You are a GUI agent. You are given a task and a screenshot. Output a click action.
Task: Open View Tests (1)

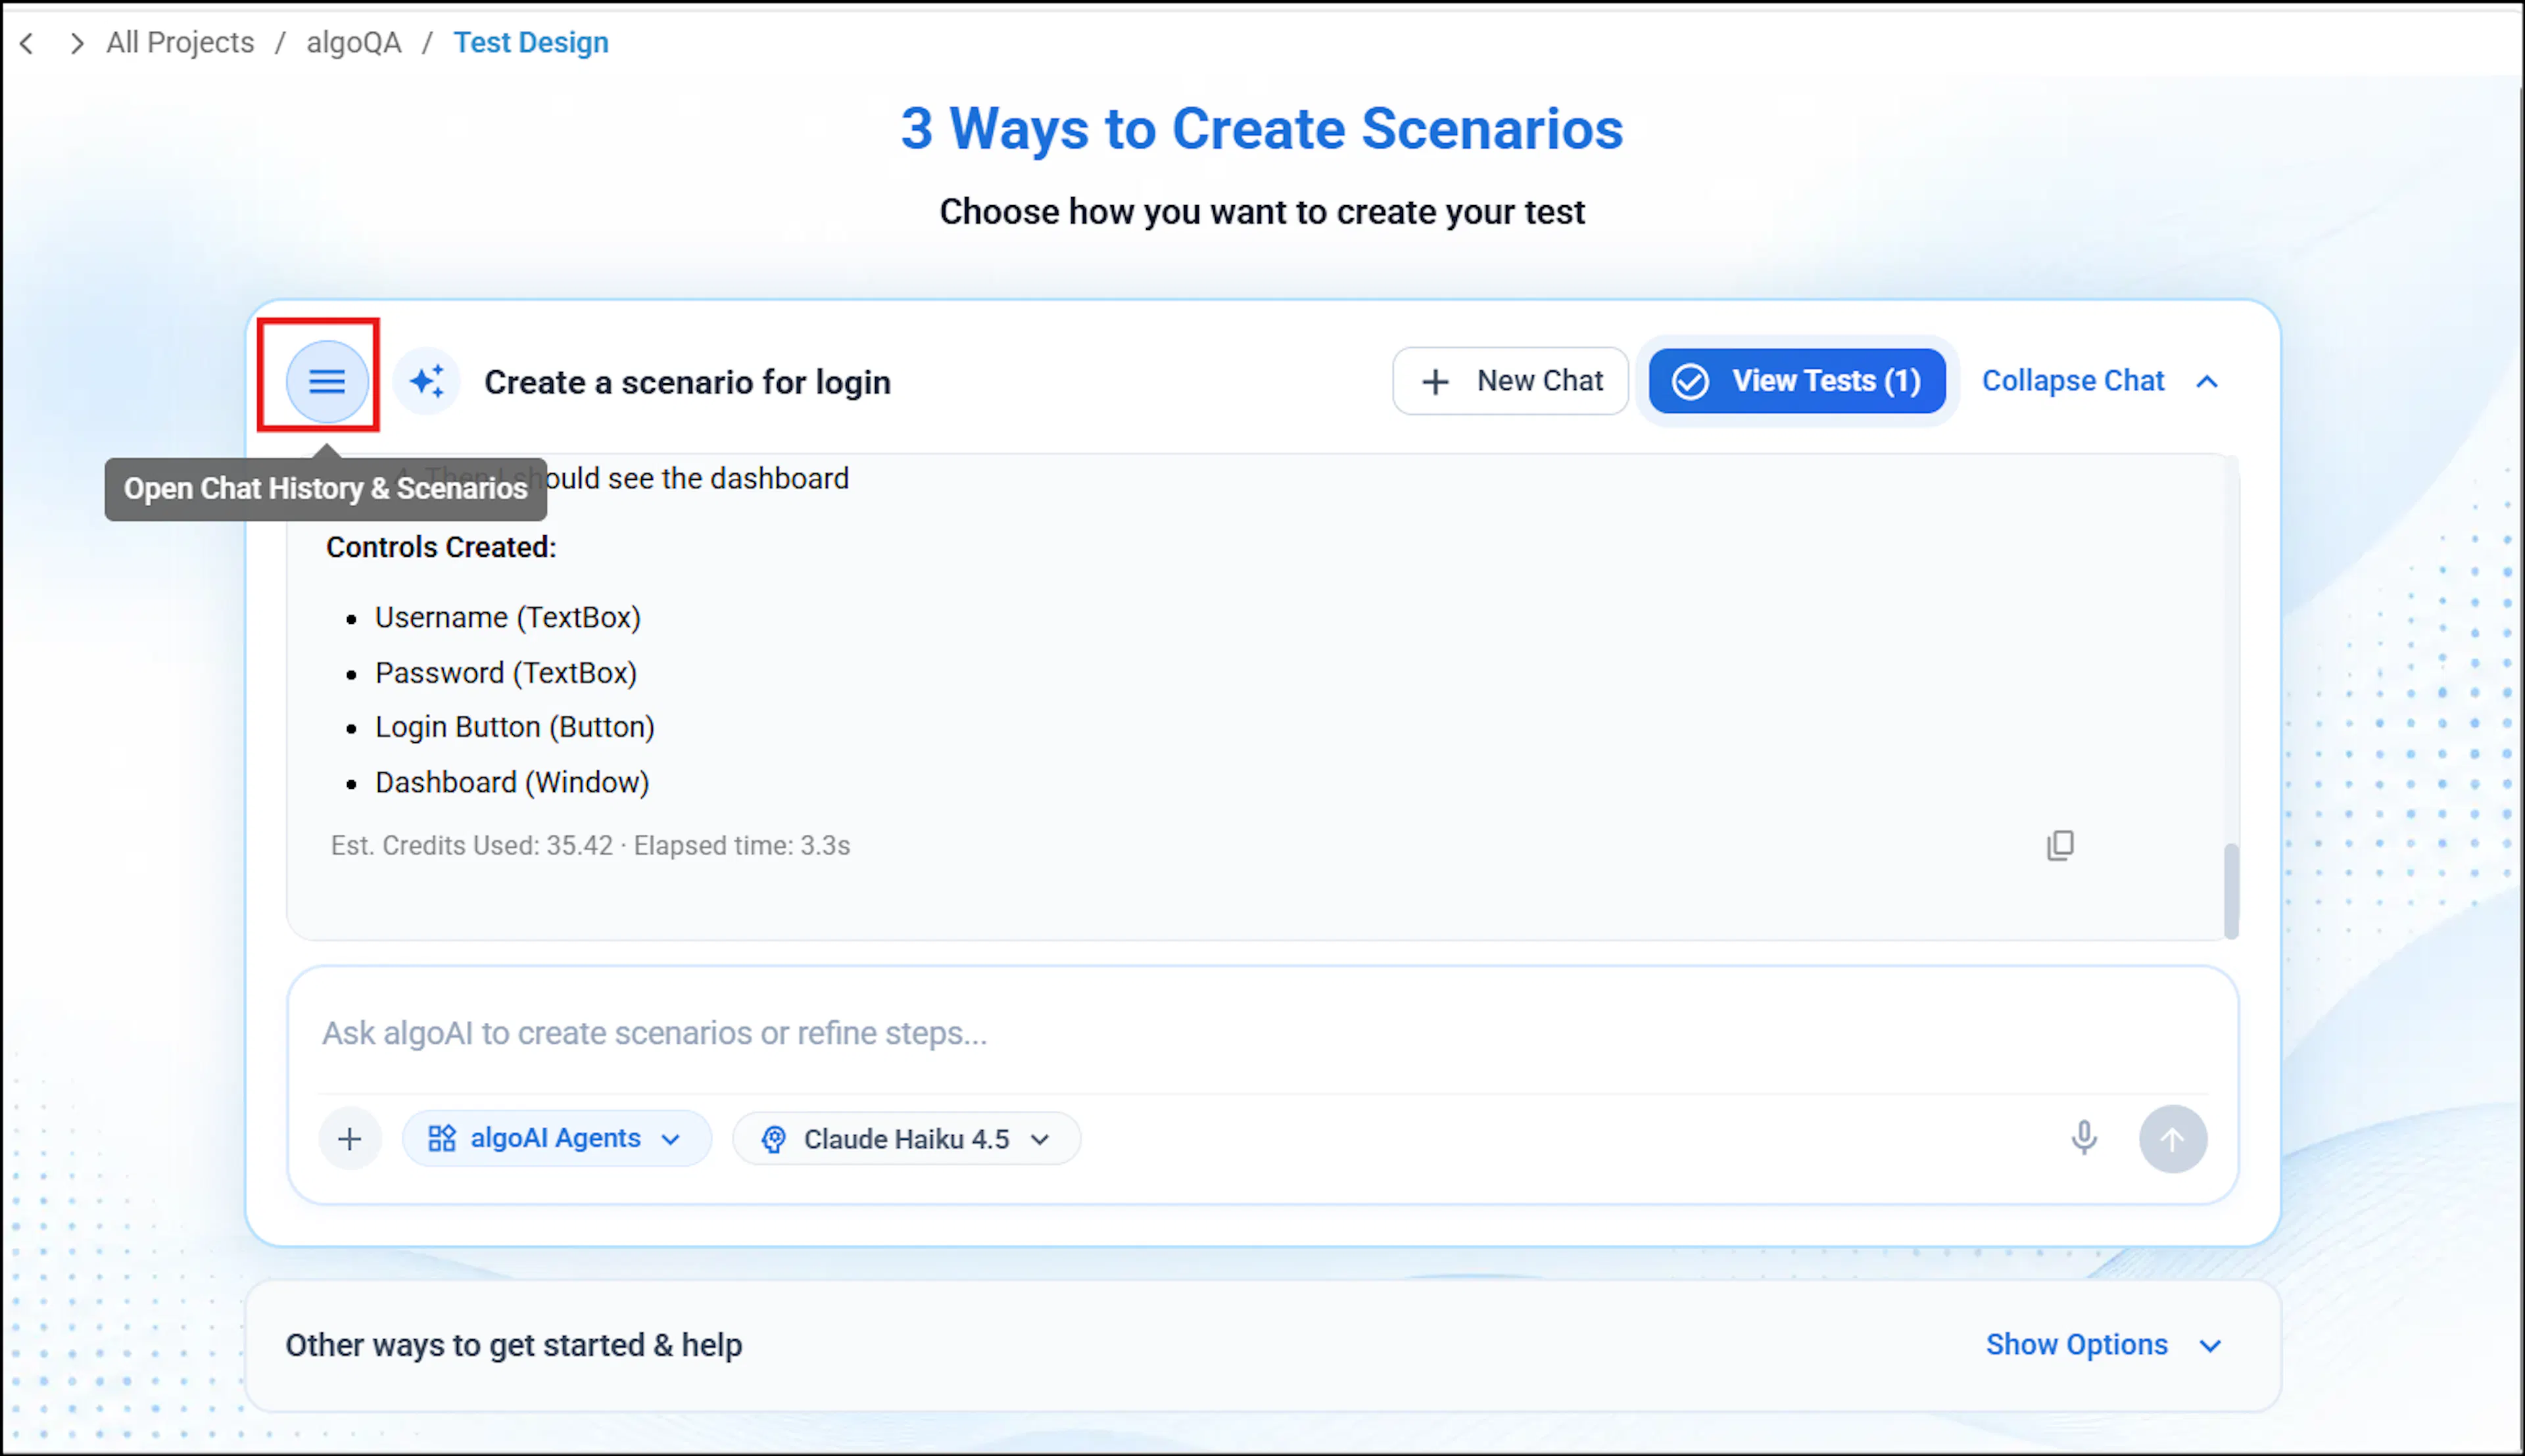click(1797, 381)
